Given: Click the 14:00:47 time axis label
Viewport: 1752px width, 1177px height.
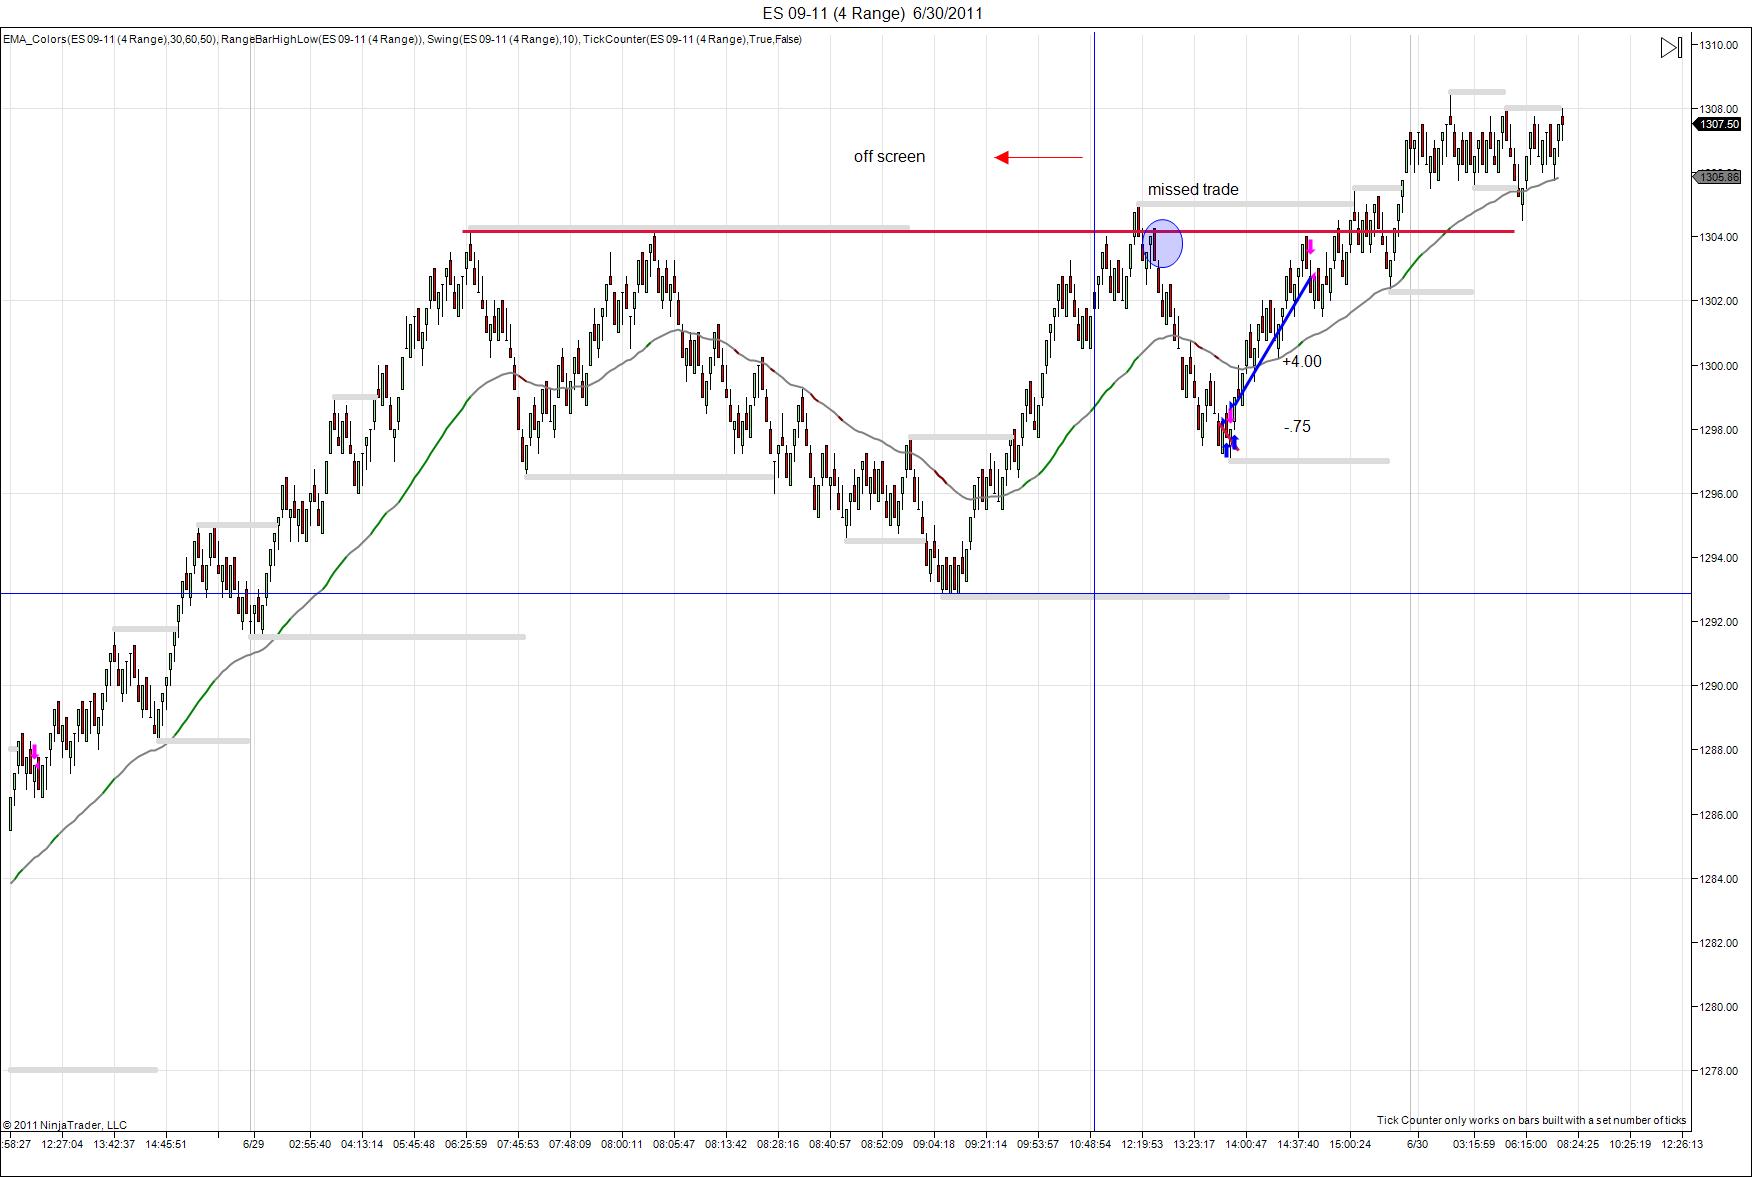Looking at the screenshot, I should coord(1246,1144).
